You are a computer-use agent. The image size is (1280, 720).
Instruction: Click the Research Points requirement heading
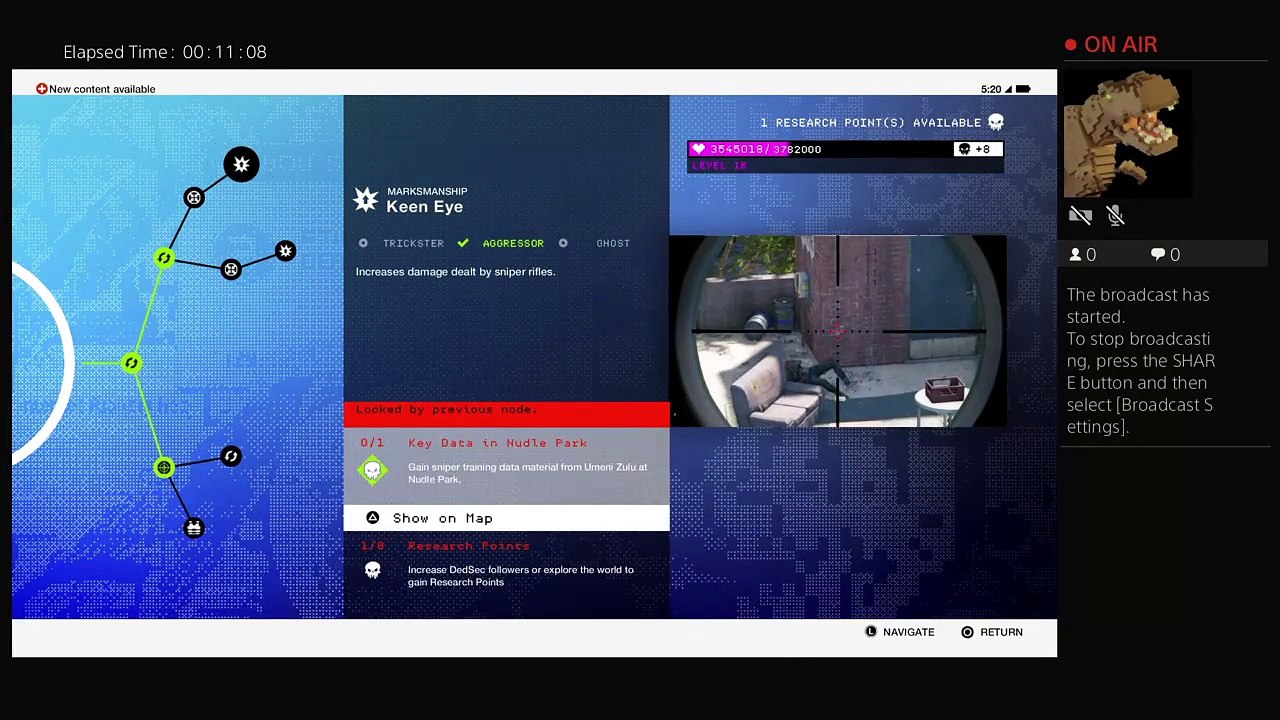point(469,546)
